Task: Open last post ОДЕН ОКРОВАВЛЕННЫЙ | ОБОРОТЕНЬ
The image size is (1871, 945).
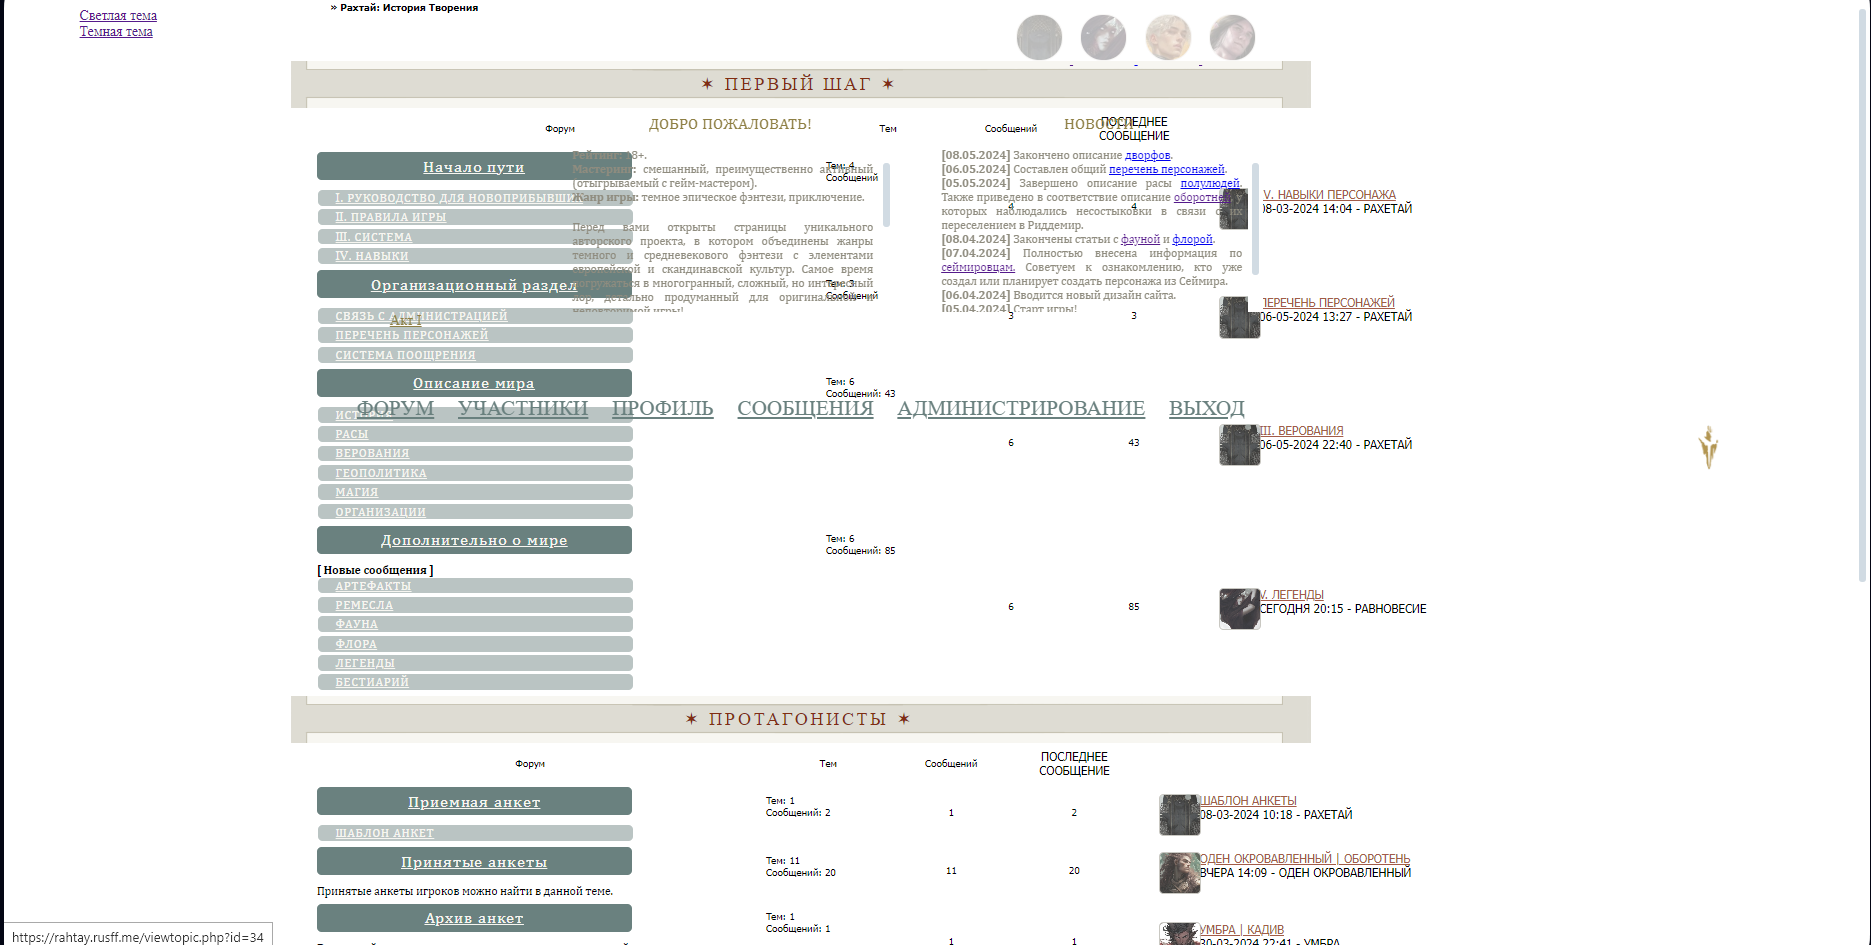Action: [x=1305, y=859]
